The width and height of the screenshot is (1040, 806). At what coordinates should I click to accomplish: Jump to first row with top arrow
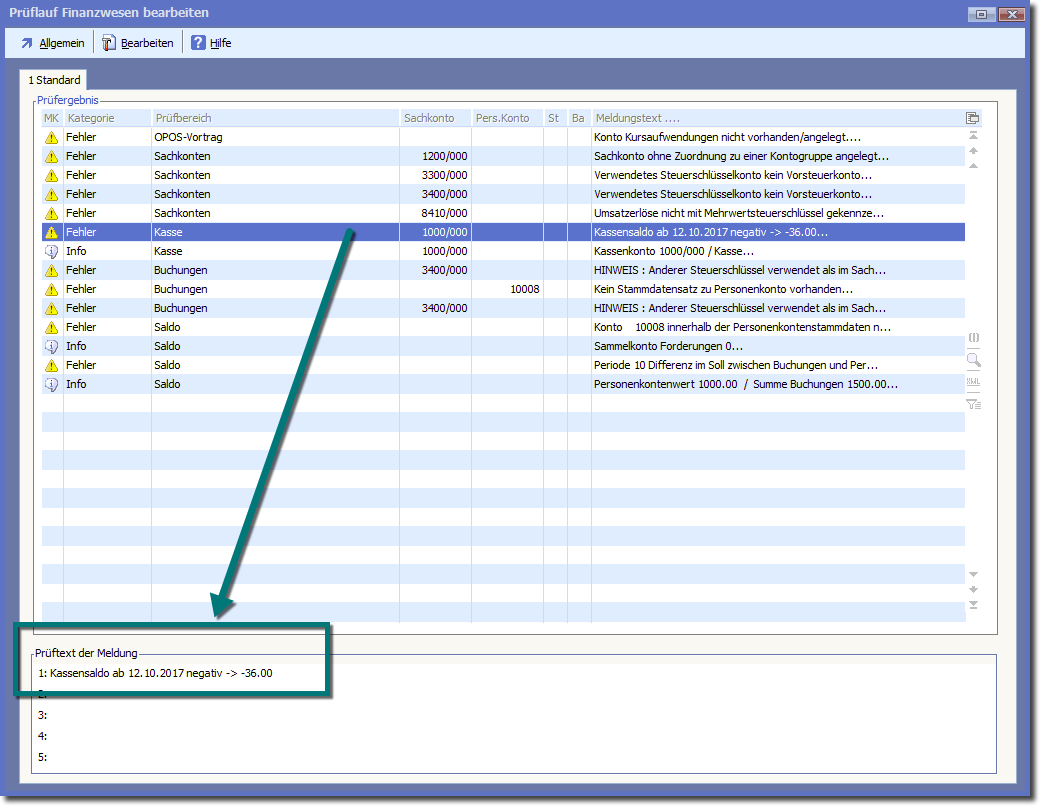click(973, 135)
